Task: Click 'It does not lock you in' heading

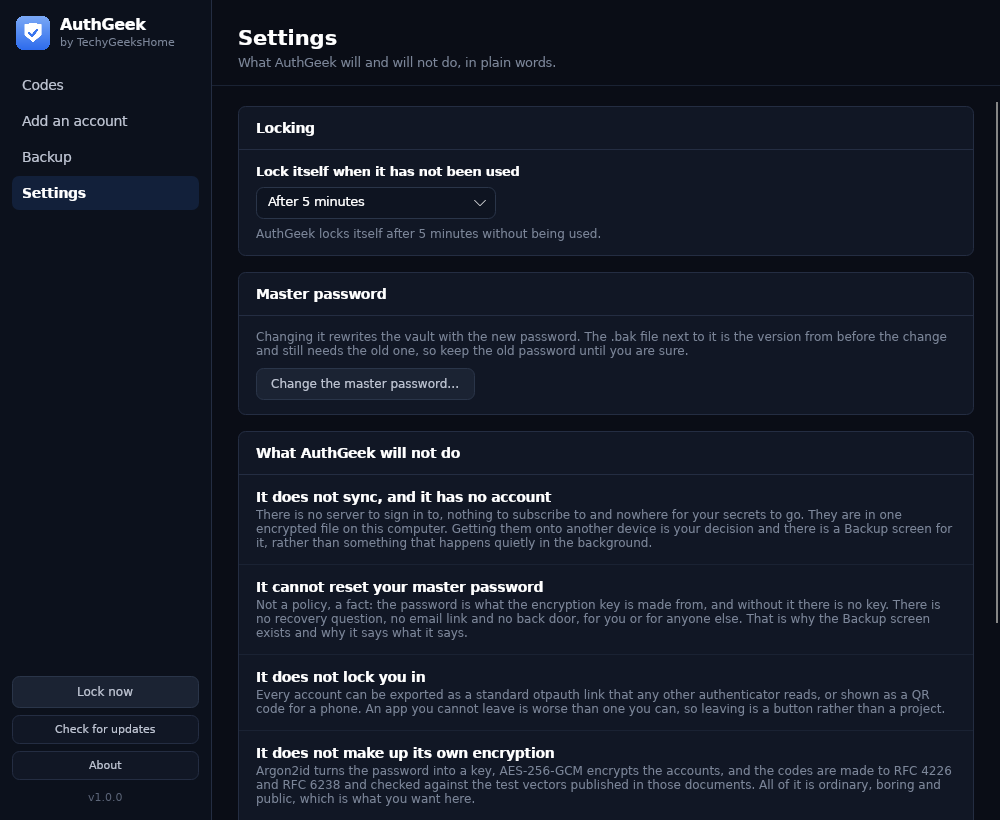Action: coord(341,677)
